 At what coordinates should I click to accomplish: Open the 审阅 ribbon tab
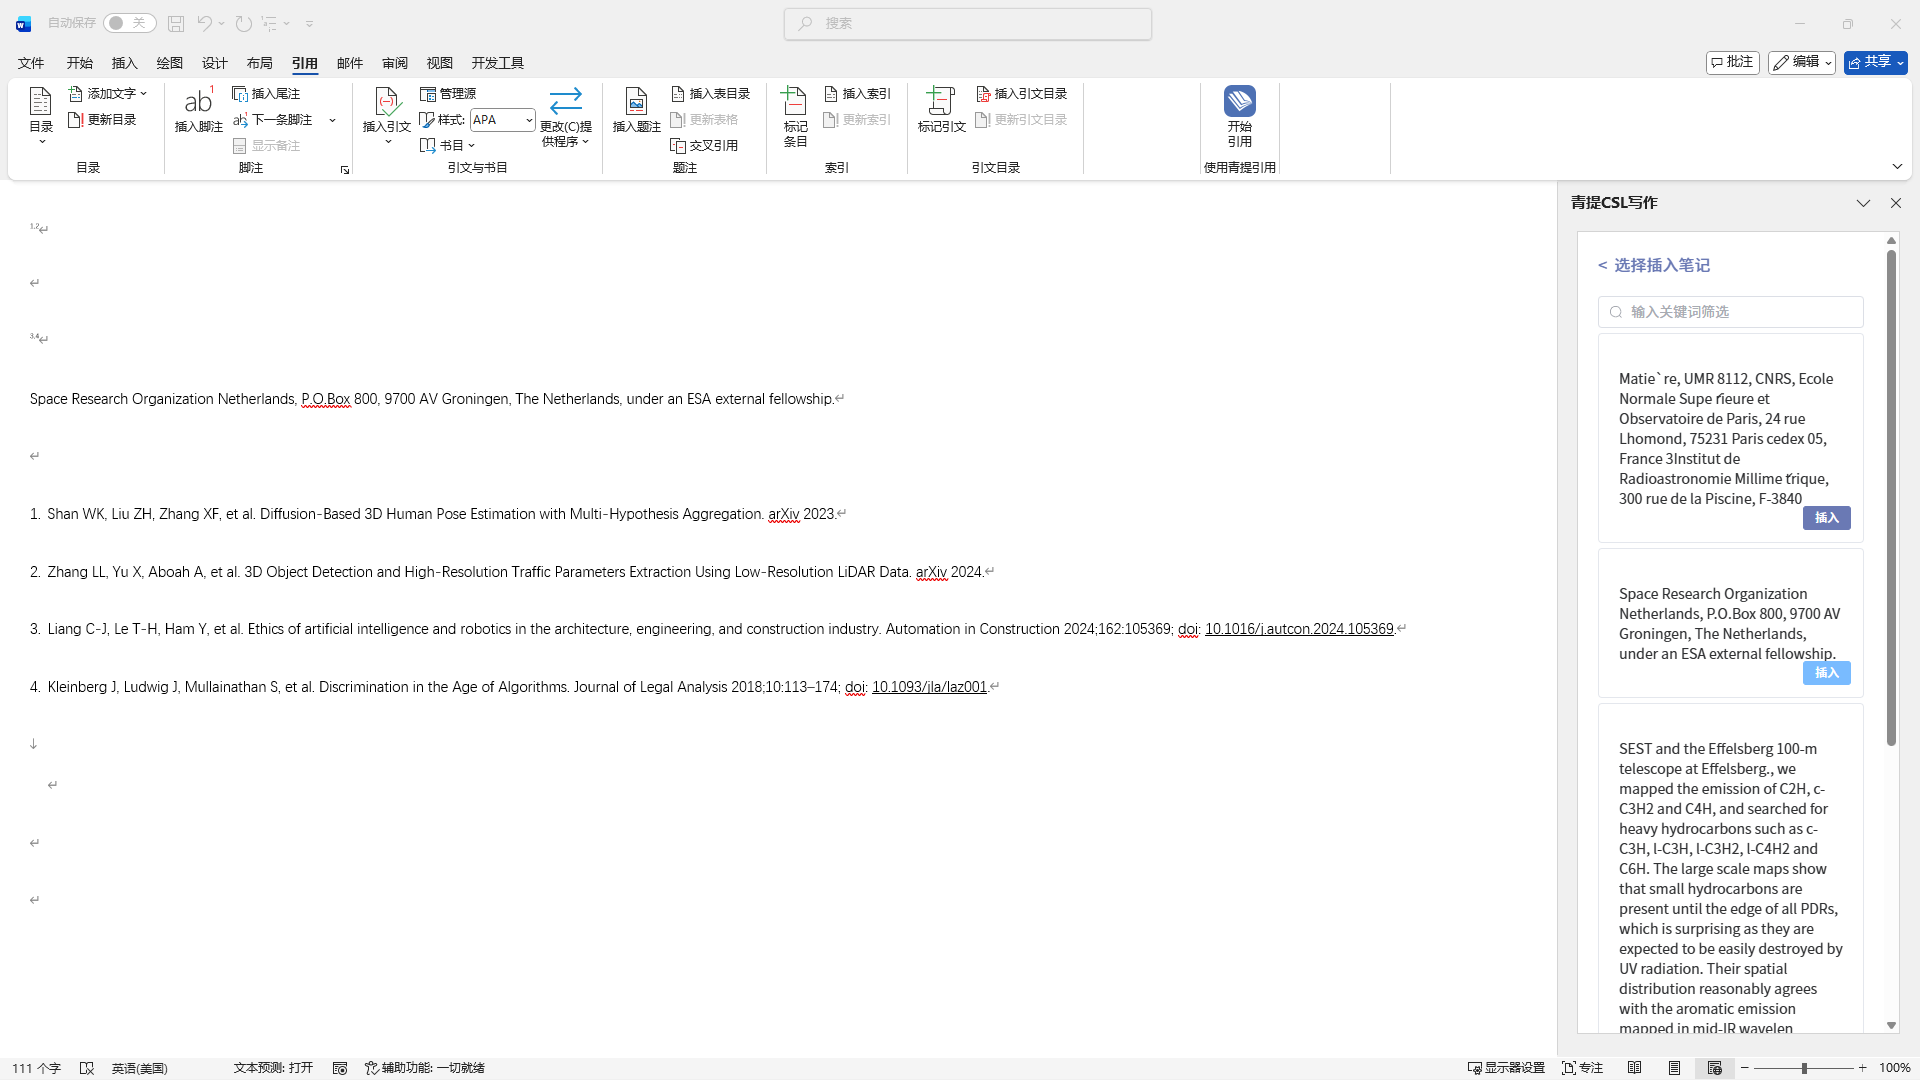tap(394, 63)
